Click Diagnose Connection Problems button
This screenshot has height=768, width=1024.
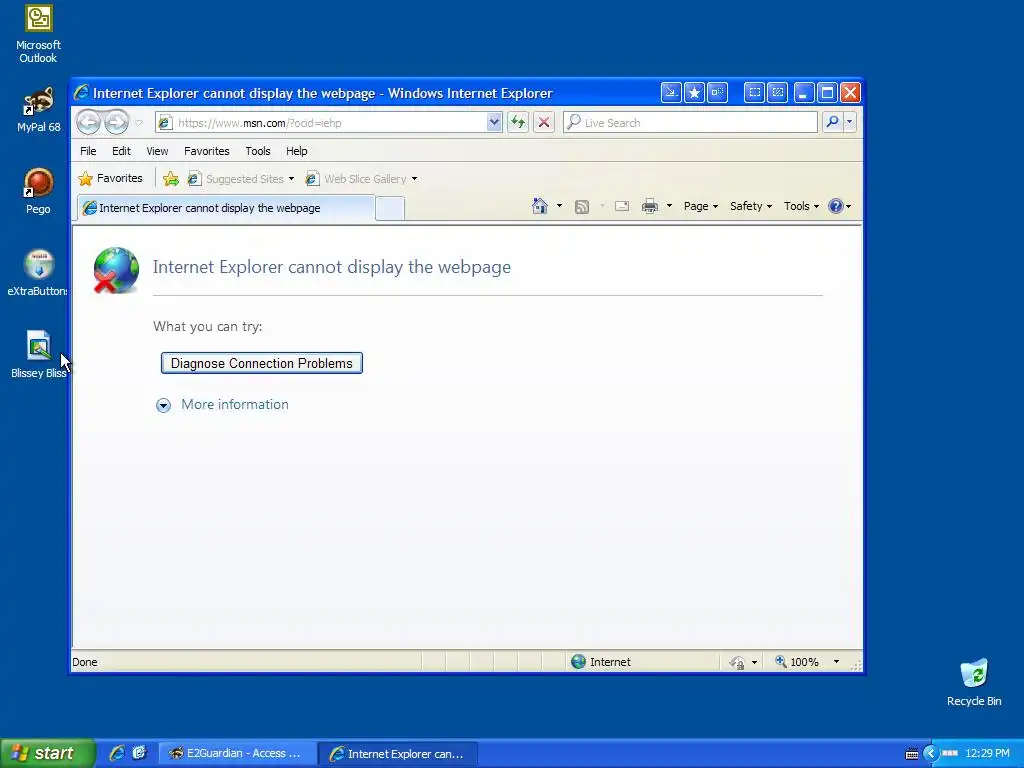click(261, 363)
